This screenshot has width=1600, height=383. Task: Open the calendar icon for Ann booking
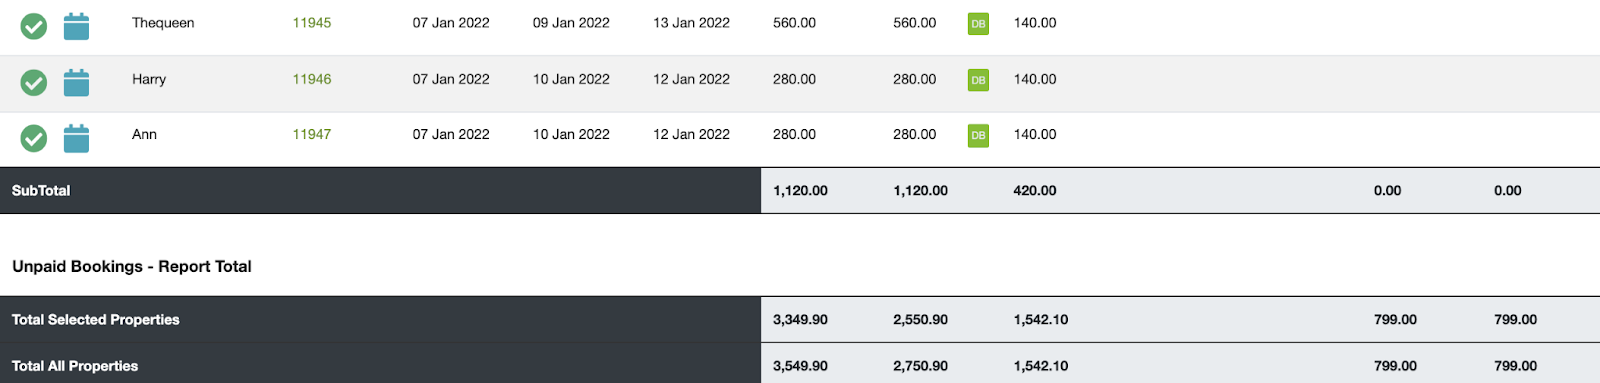click(x=76, y=138)
